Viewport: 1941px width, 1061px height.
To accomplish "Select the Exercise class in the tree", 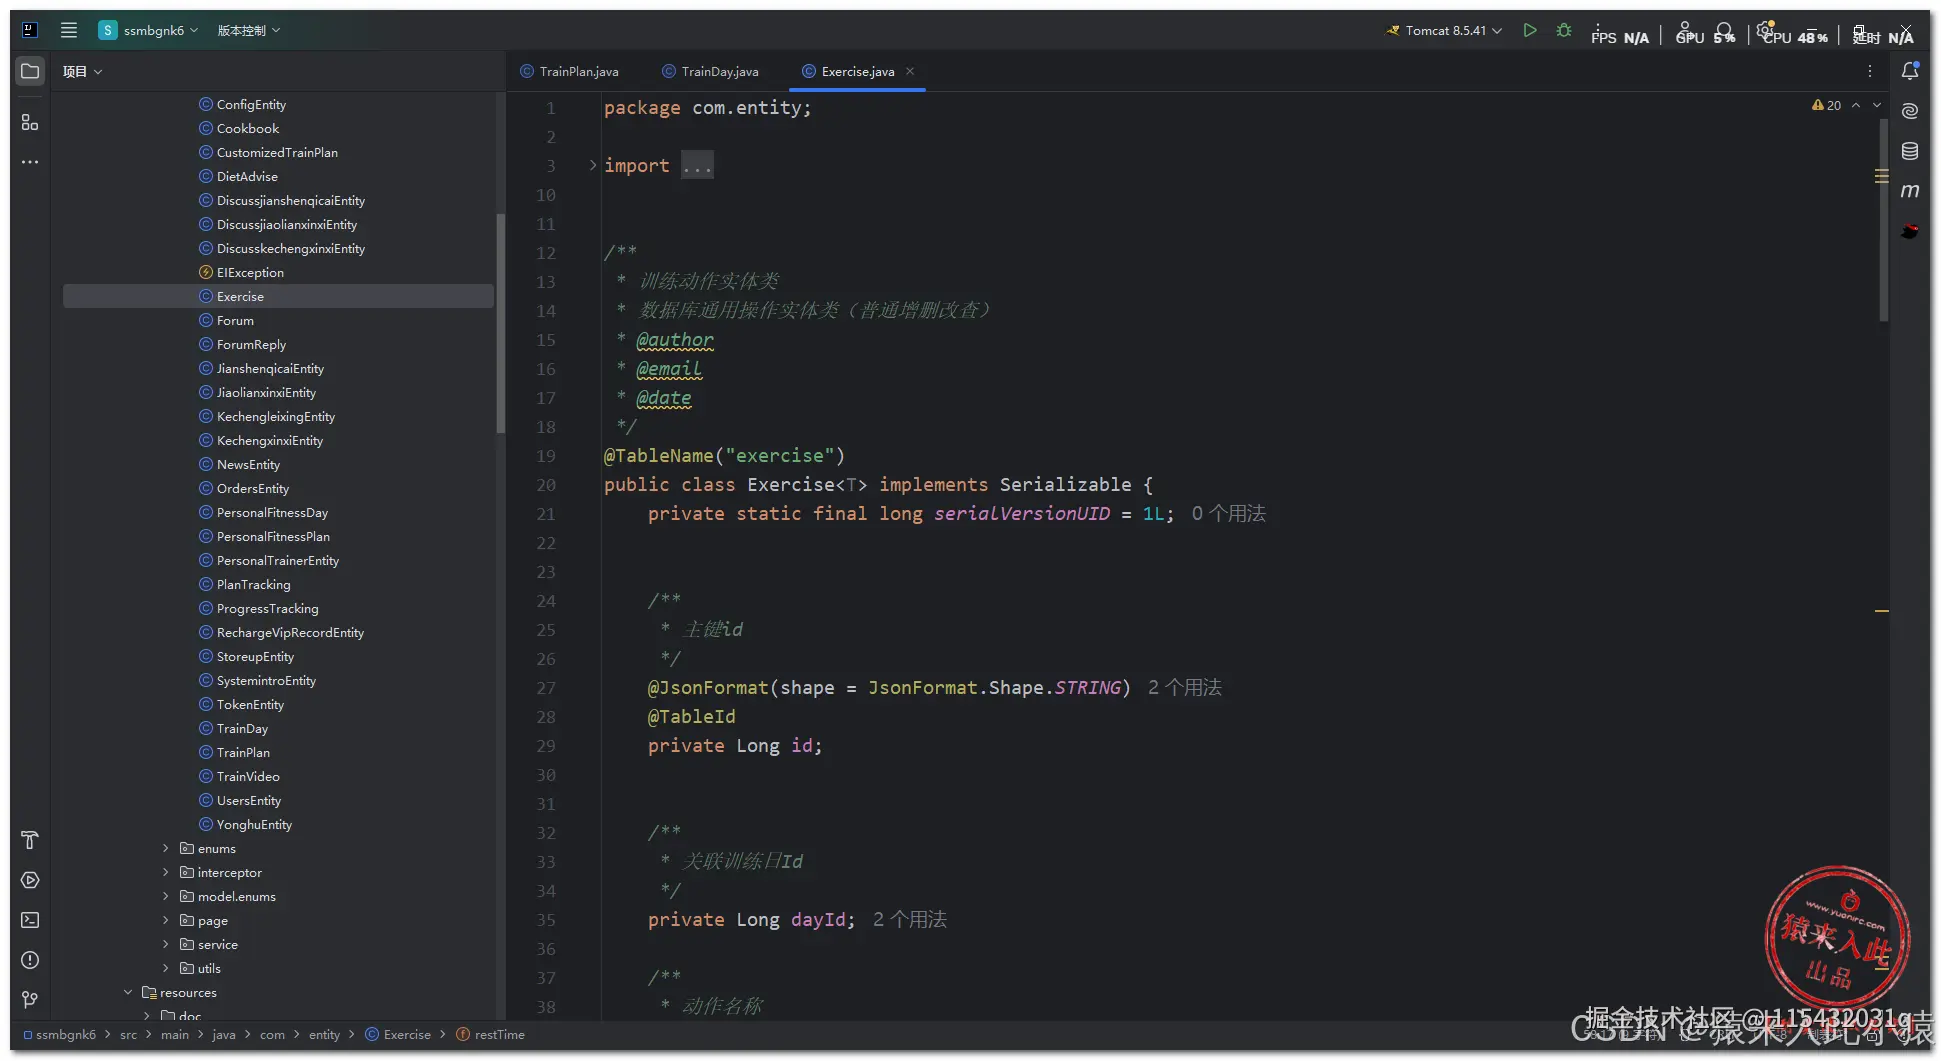I will (278, 297).
